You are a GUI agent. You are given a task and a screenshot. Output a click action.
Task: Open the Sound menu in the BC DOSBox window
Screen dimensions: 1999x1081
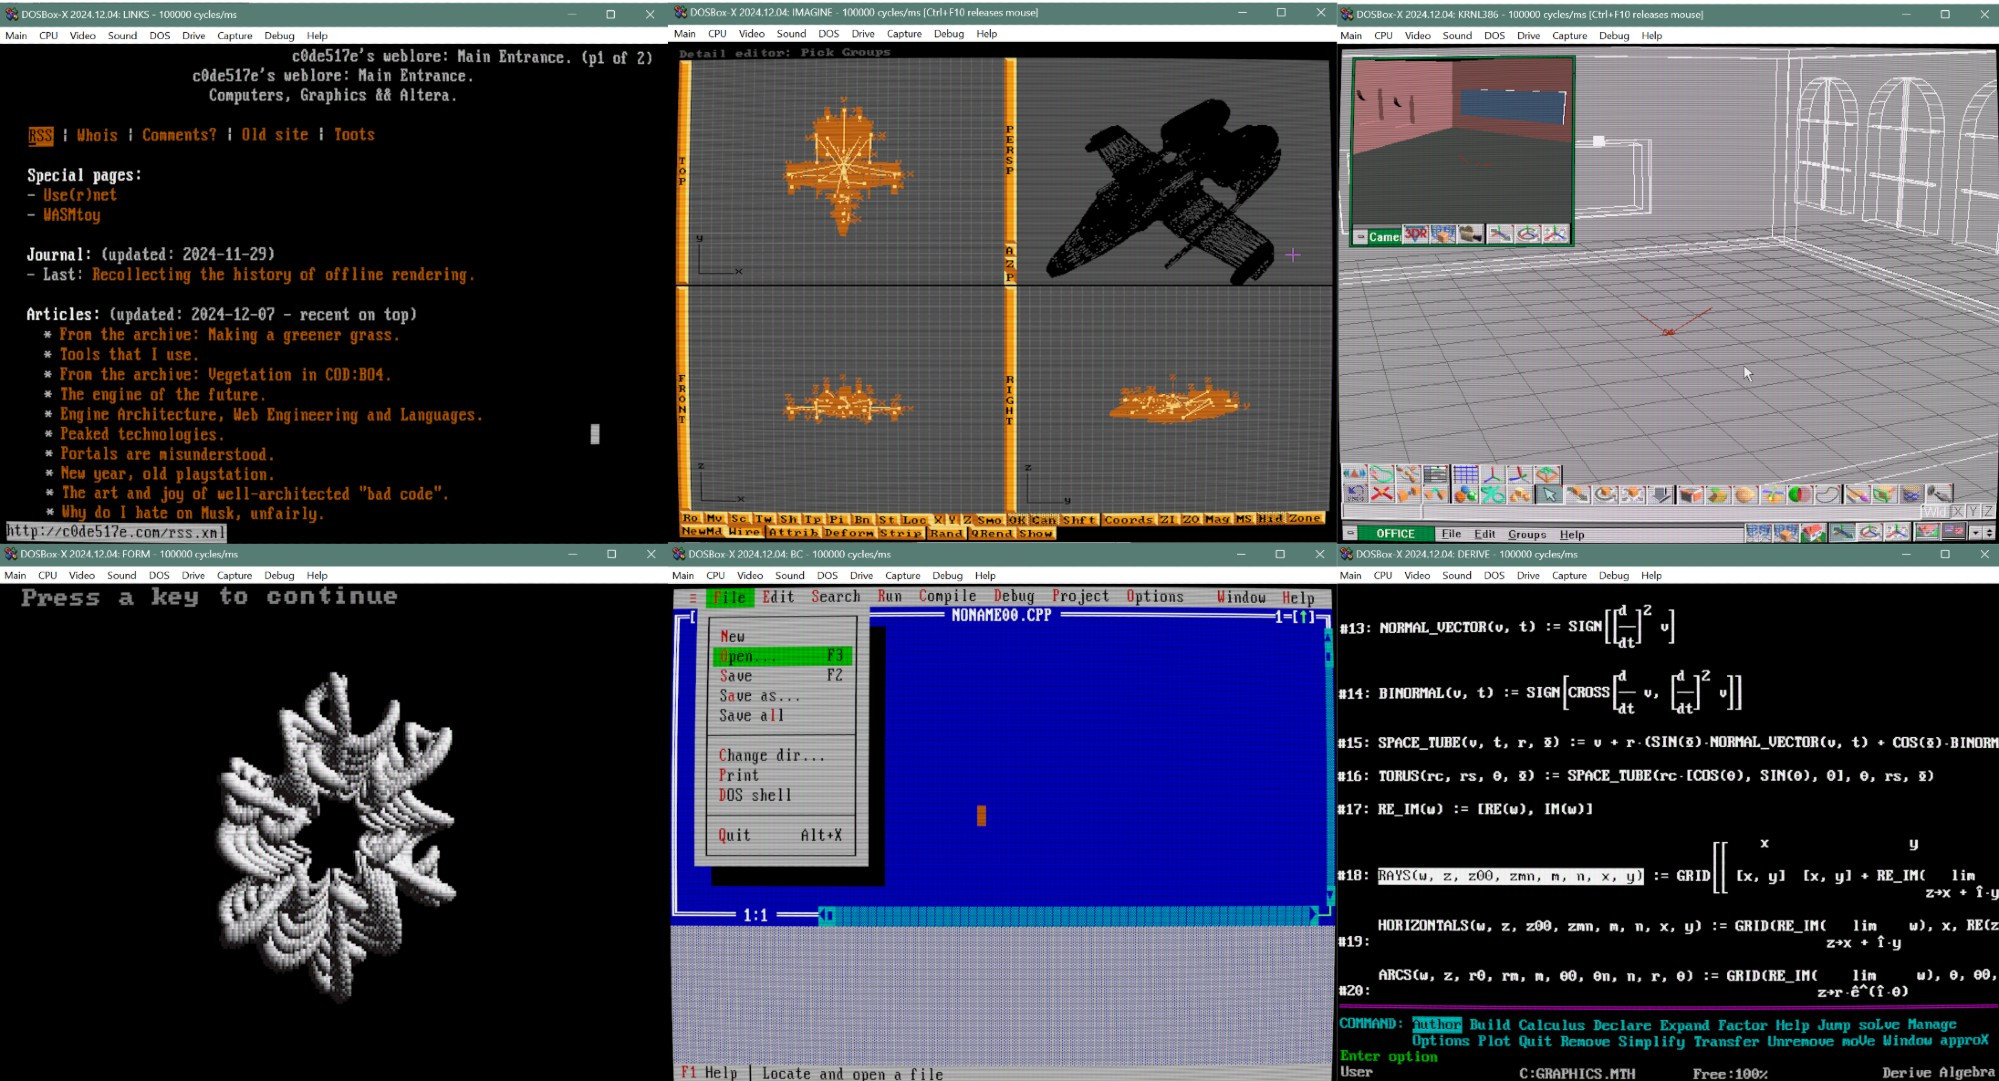tap(789, 575)
